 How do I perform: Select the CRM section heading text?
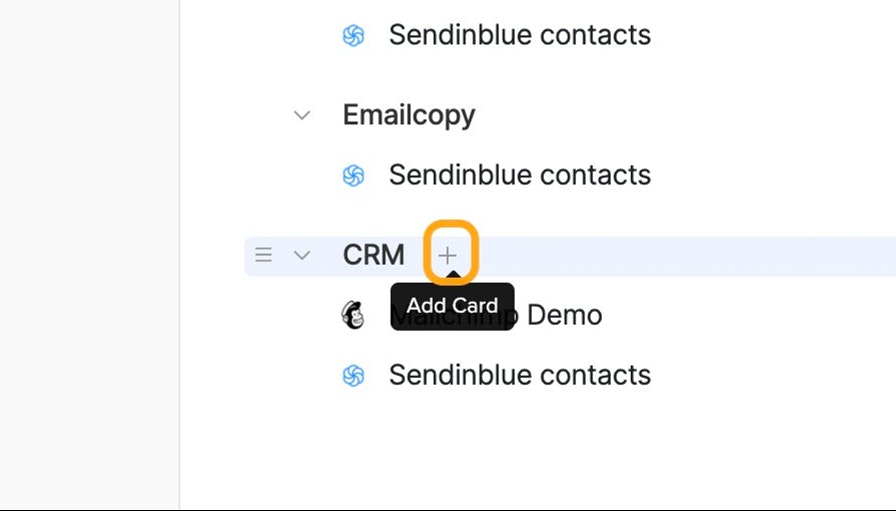374,255
